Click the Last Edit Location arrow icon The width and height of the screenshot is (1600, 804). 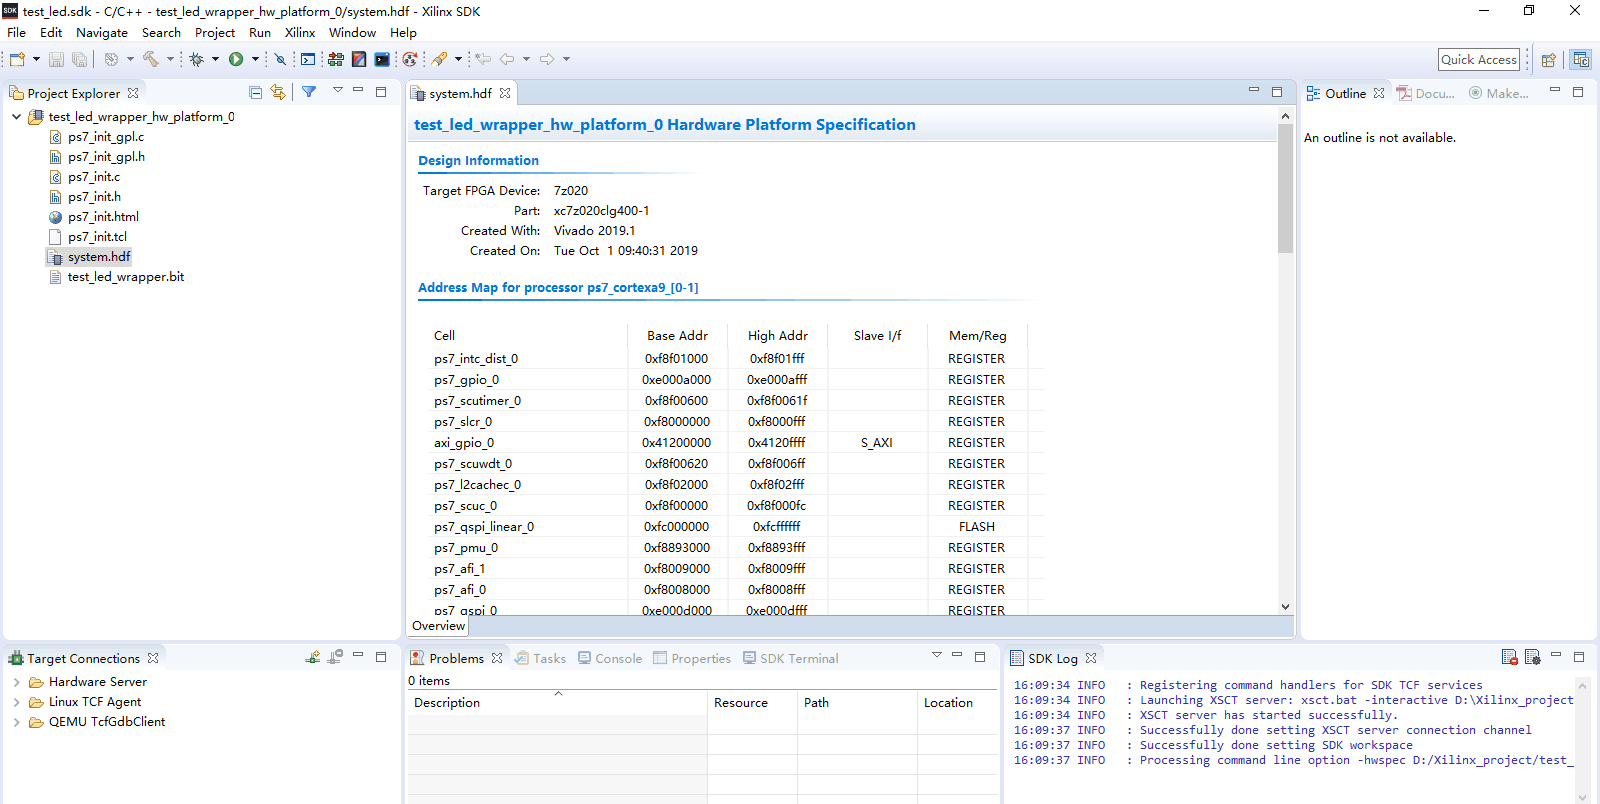coord(483,59)
